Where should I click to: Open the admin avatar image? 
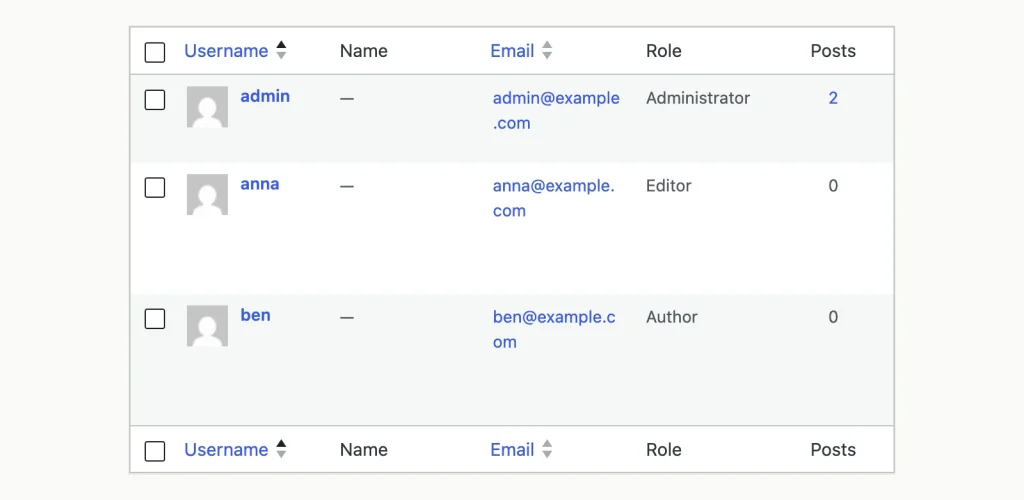click(x=208, y=106)
